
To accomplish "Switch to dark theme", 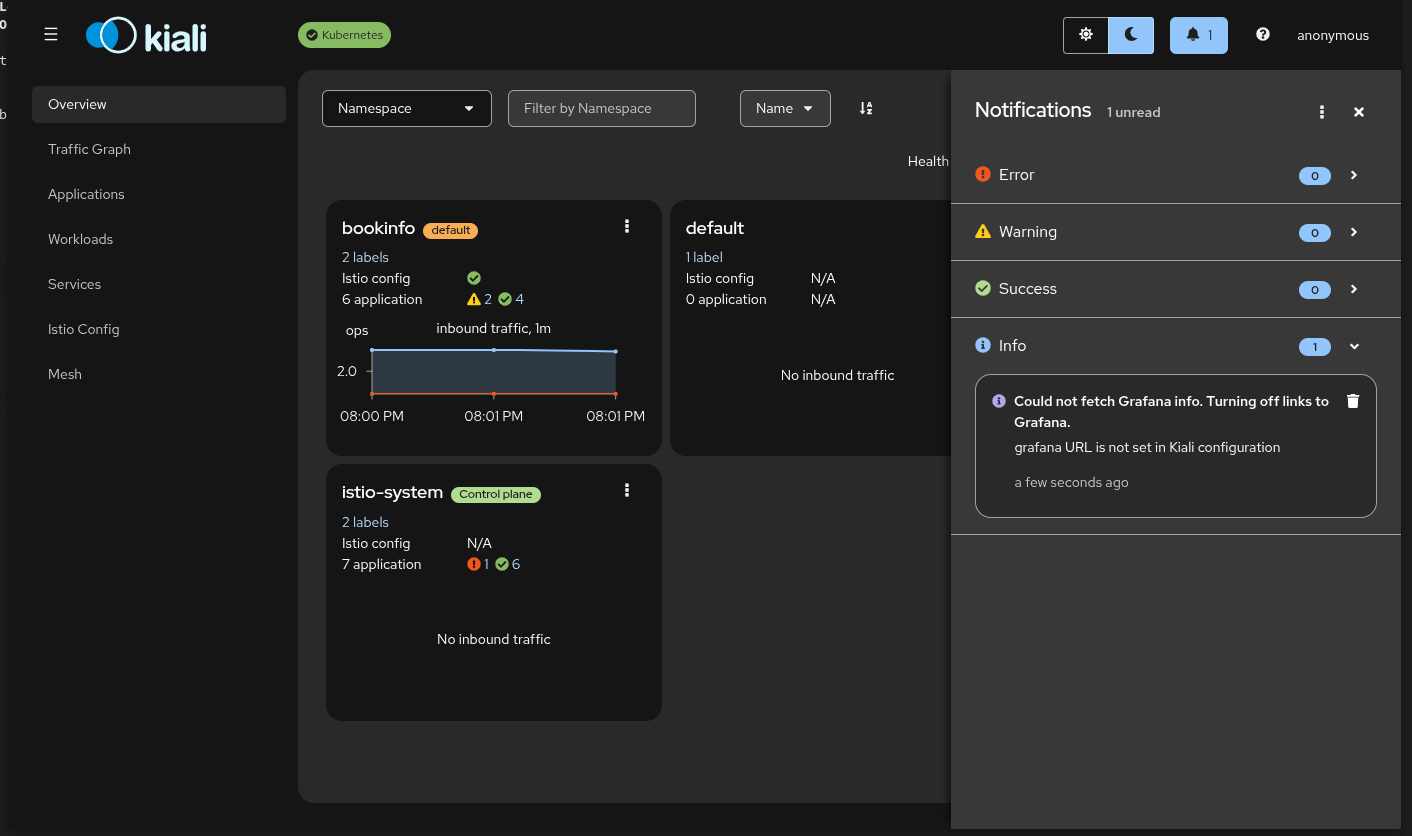I will (x=1131, y=35).
